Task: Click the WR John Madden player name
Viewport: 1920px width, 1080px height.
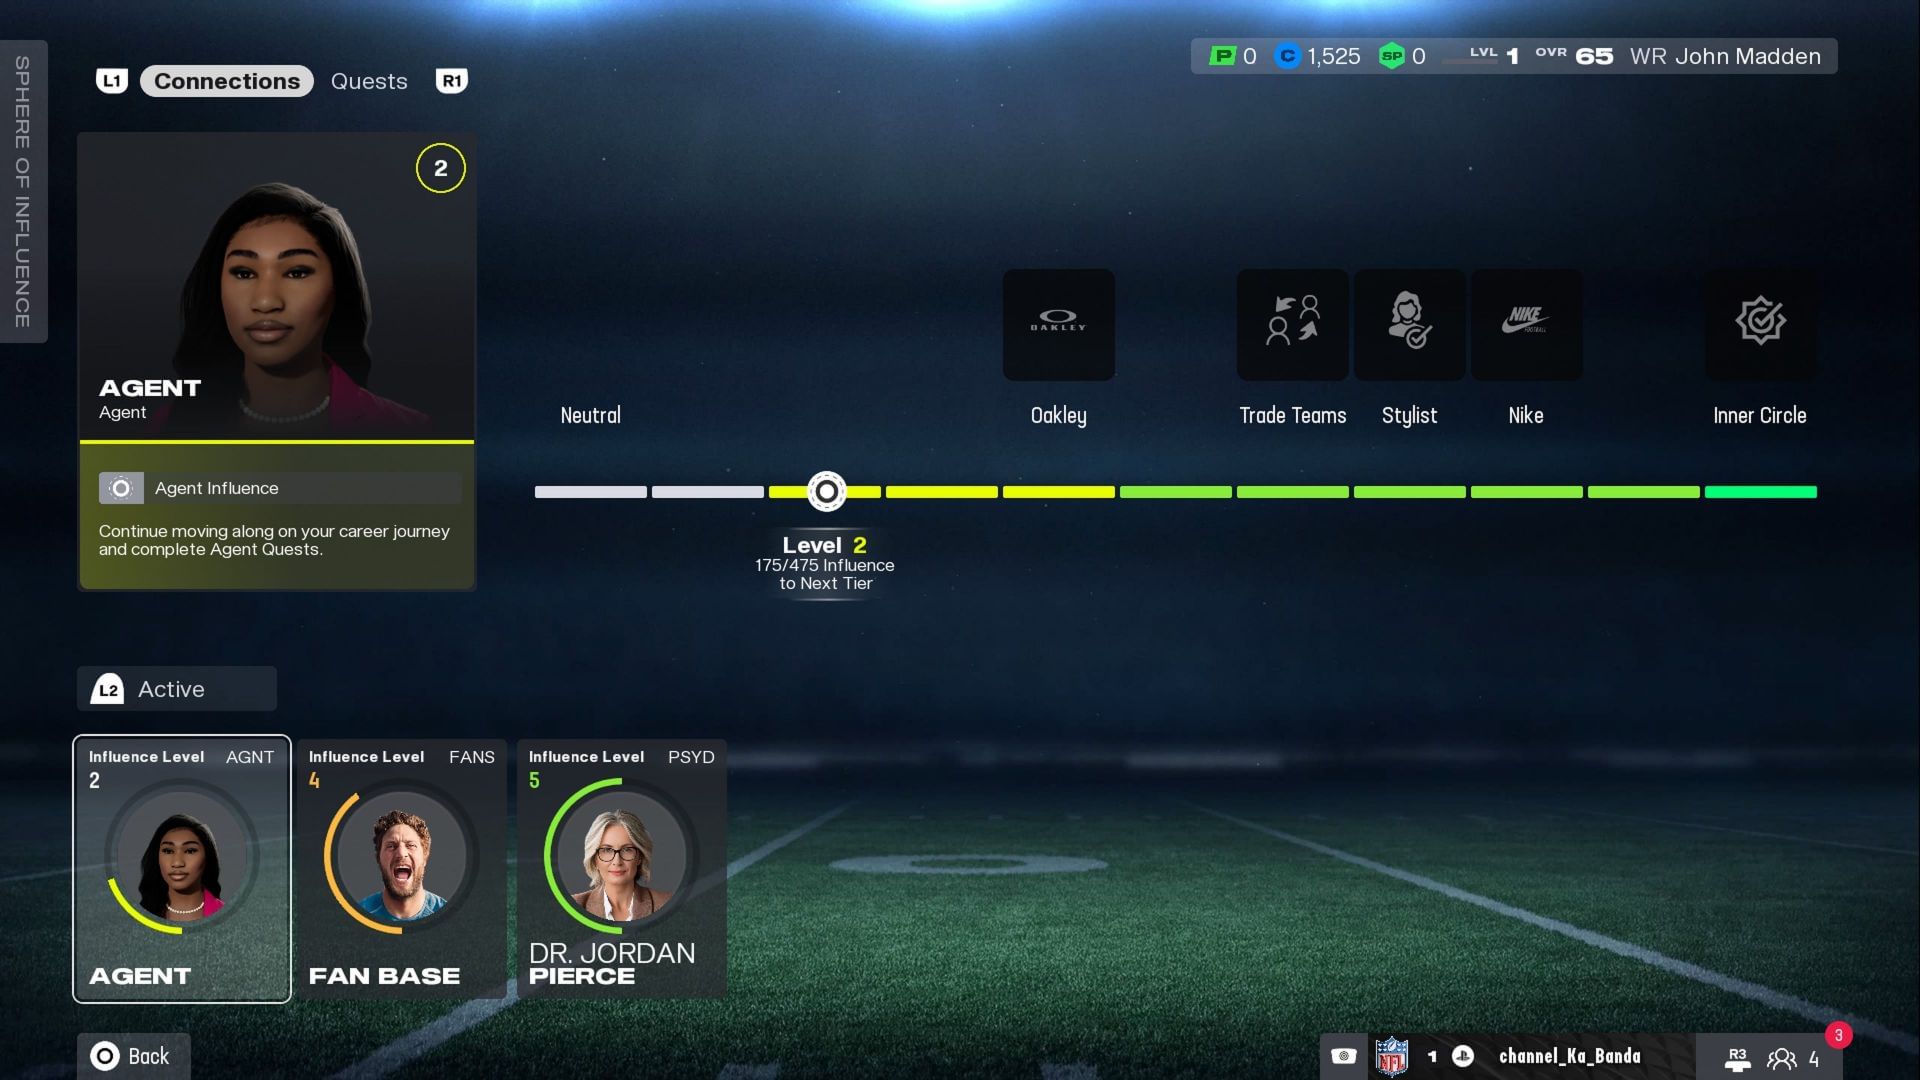Action: coord(1725,56)
